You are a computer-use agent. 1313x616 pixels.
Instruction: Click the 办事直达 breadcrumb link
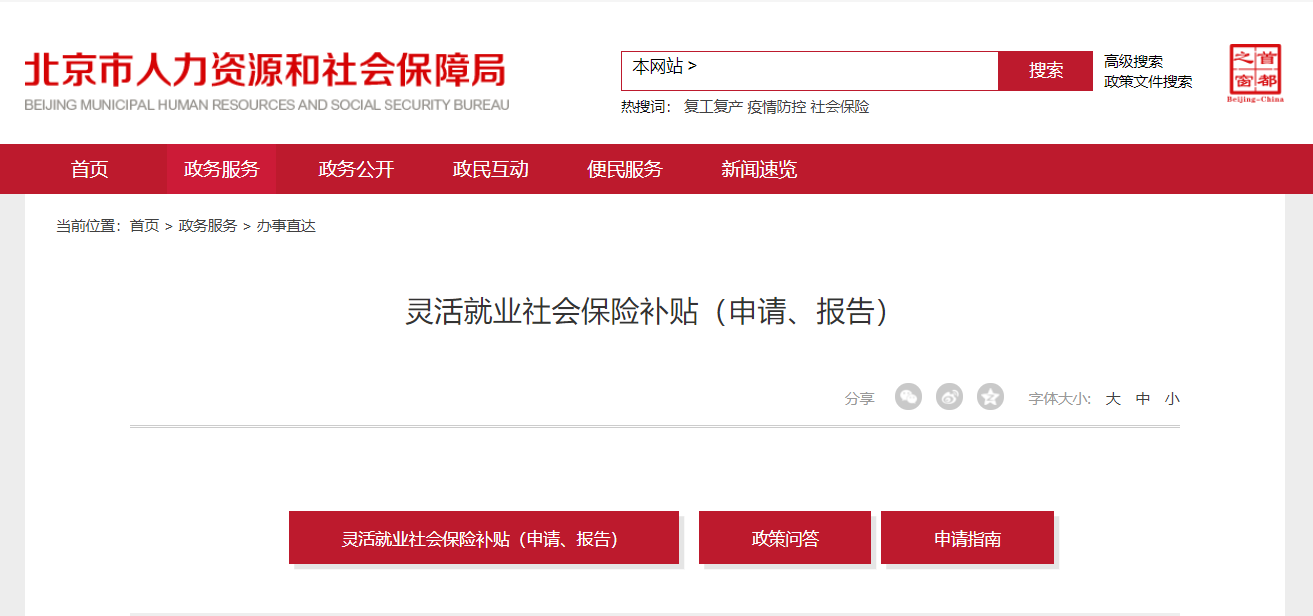(x=286, y=226)
